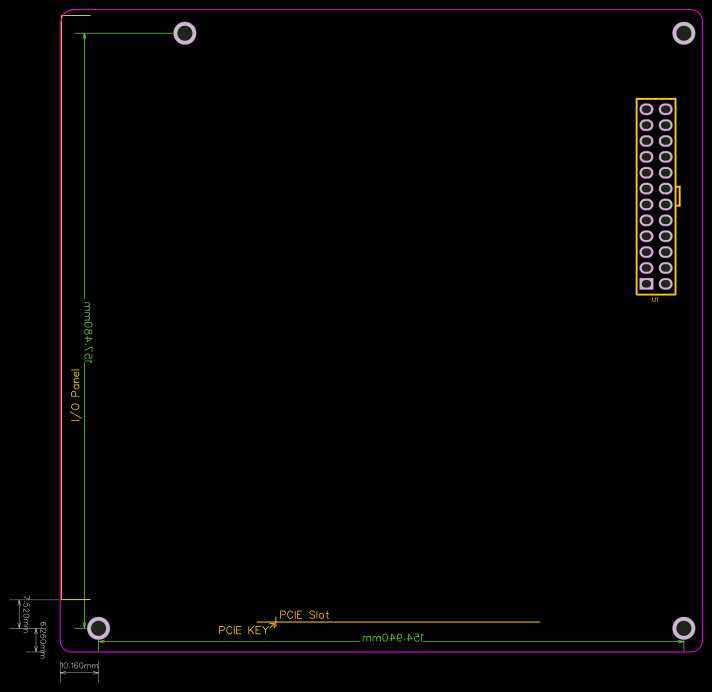This screenshot has height=692, width=712.
Task: Click the top-left pad of connector U1
Action: [646, 109]
